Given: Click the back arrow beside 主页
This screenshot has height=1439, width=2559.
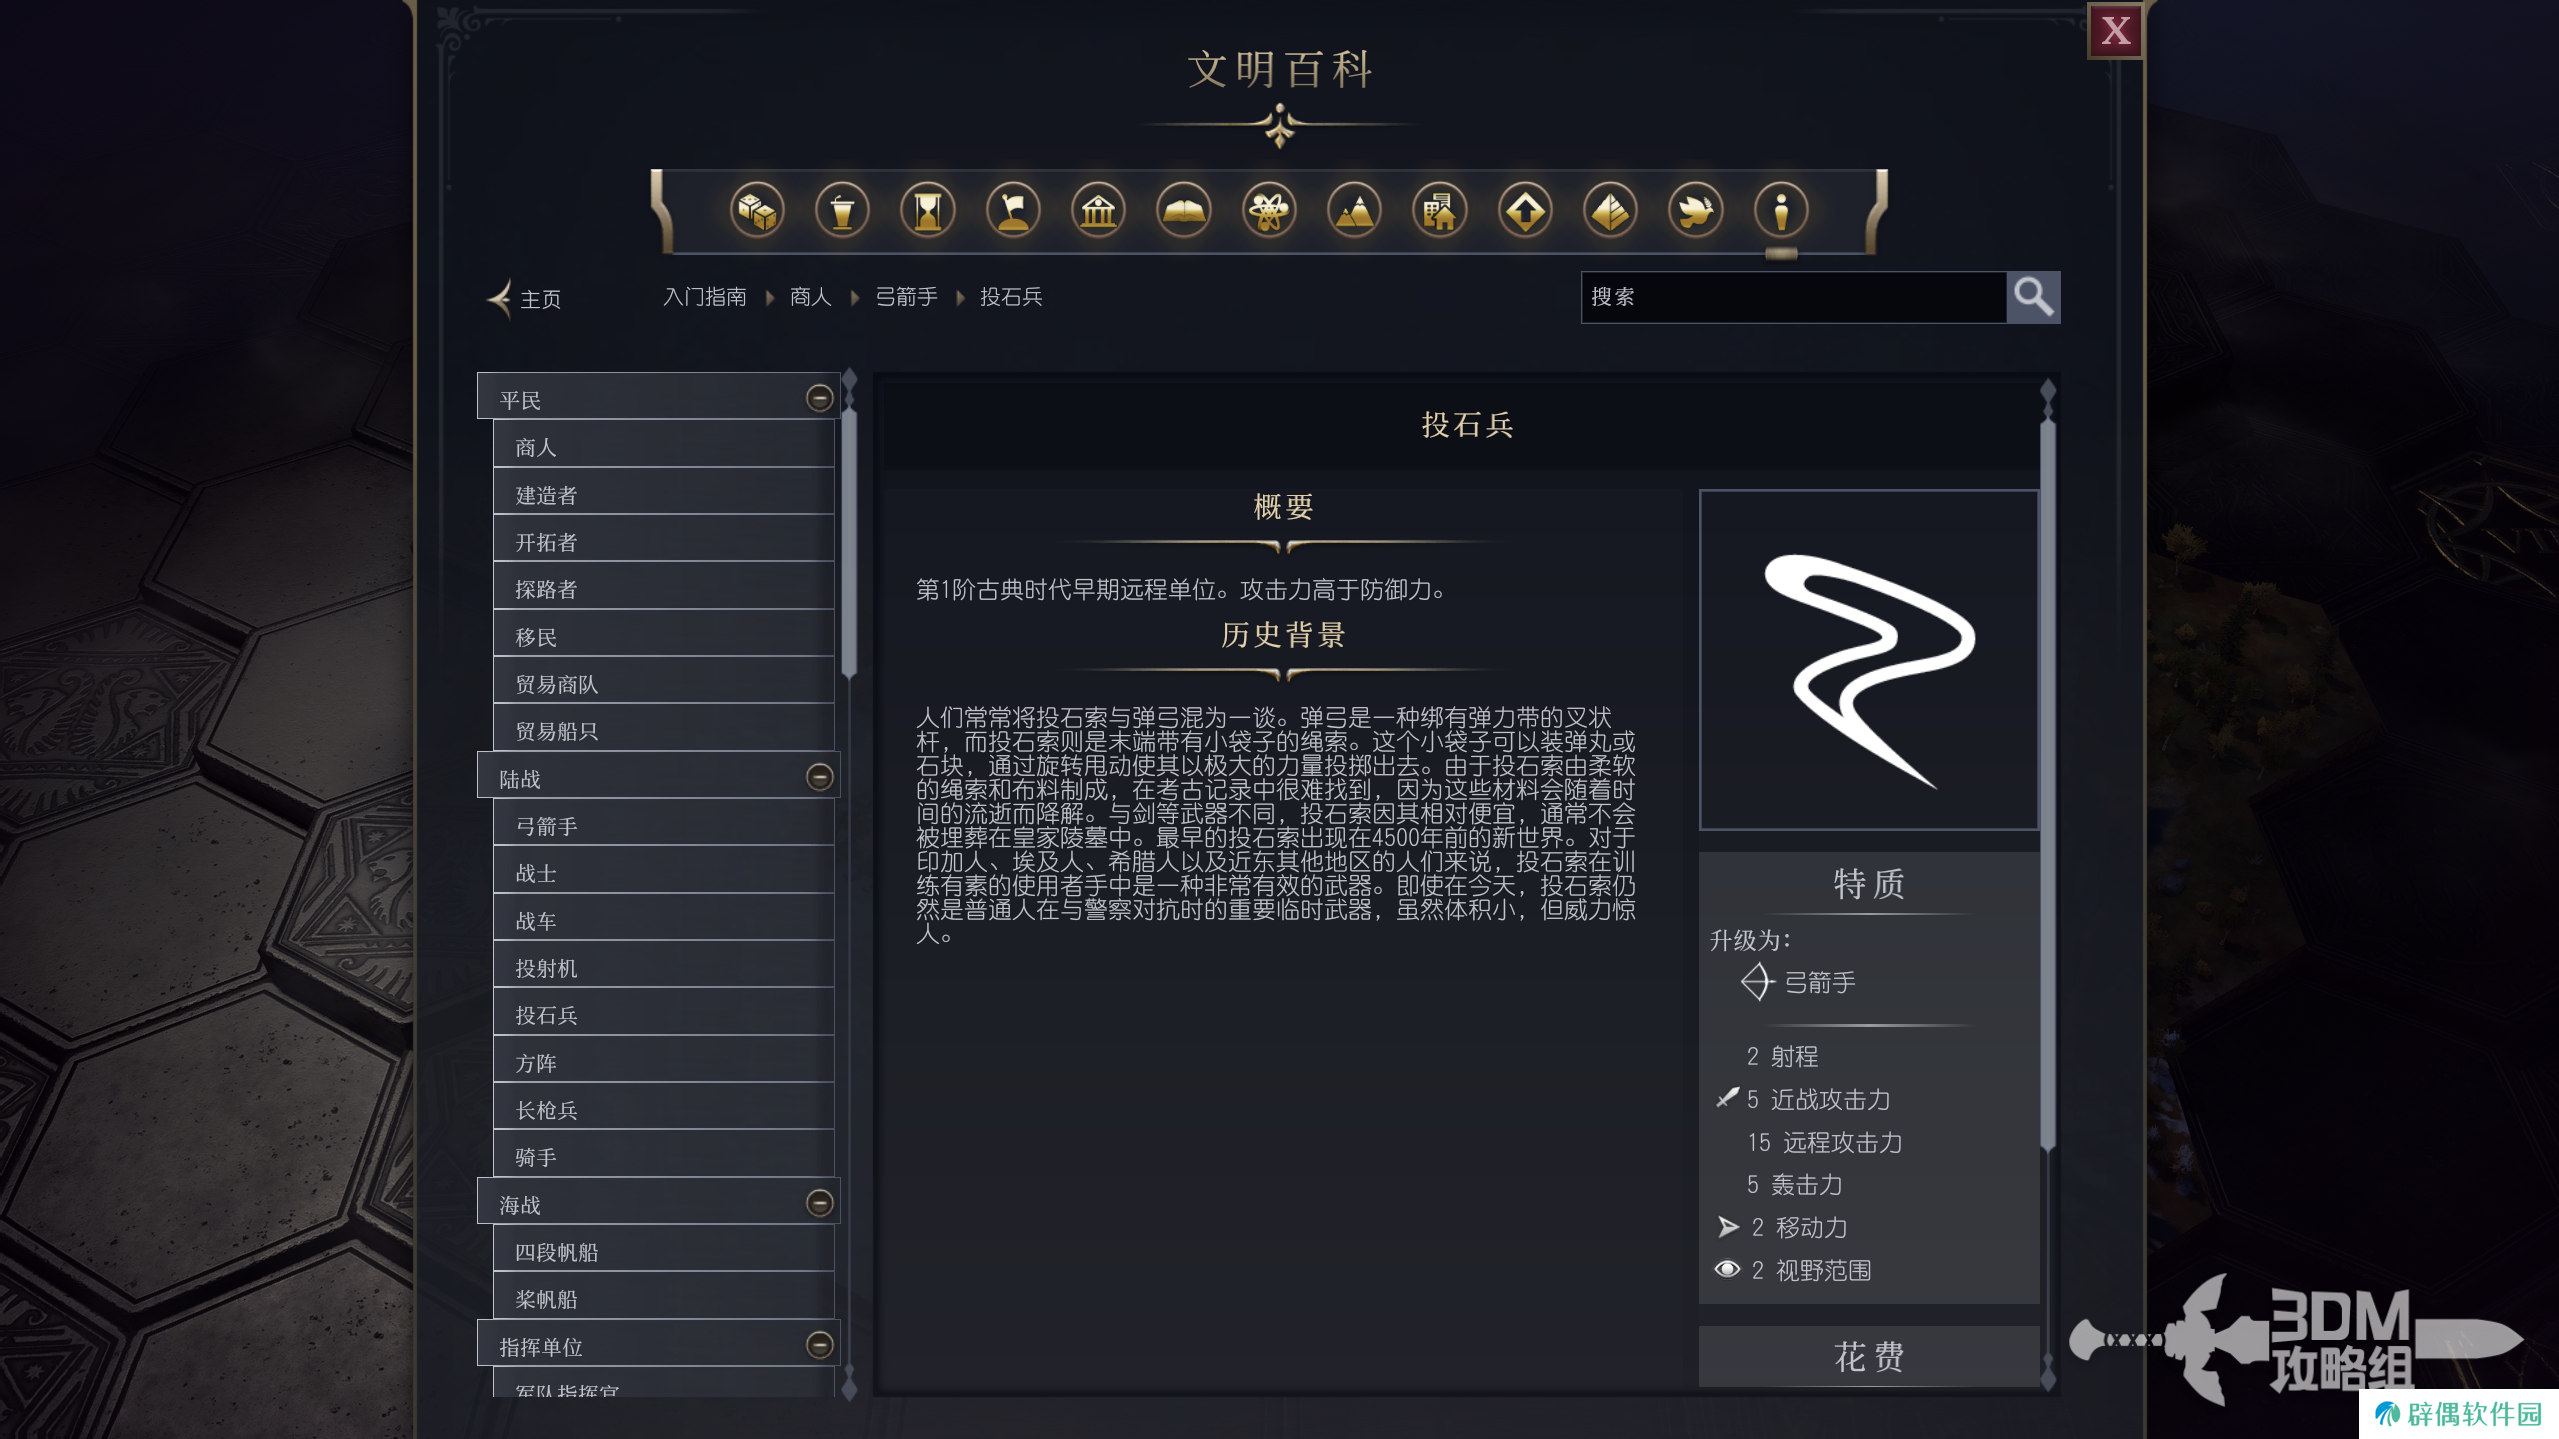Looking at the screenshot, I should 499,298.
